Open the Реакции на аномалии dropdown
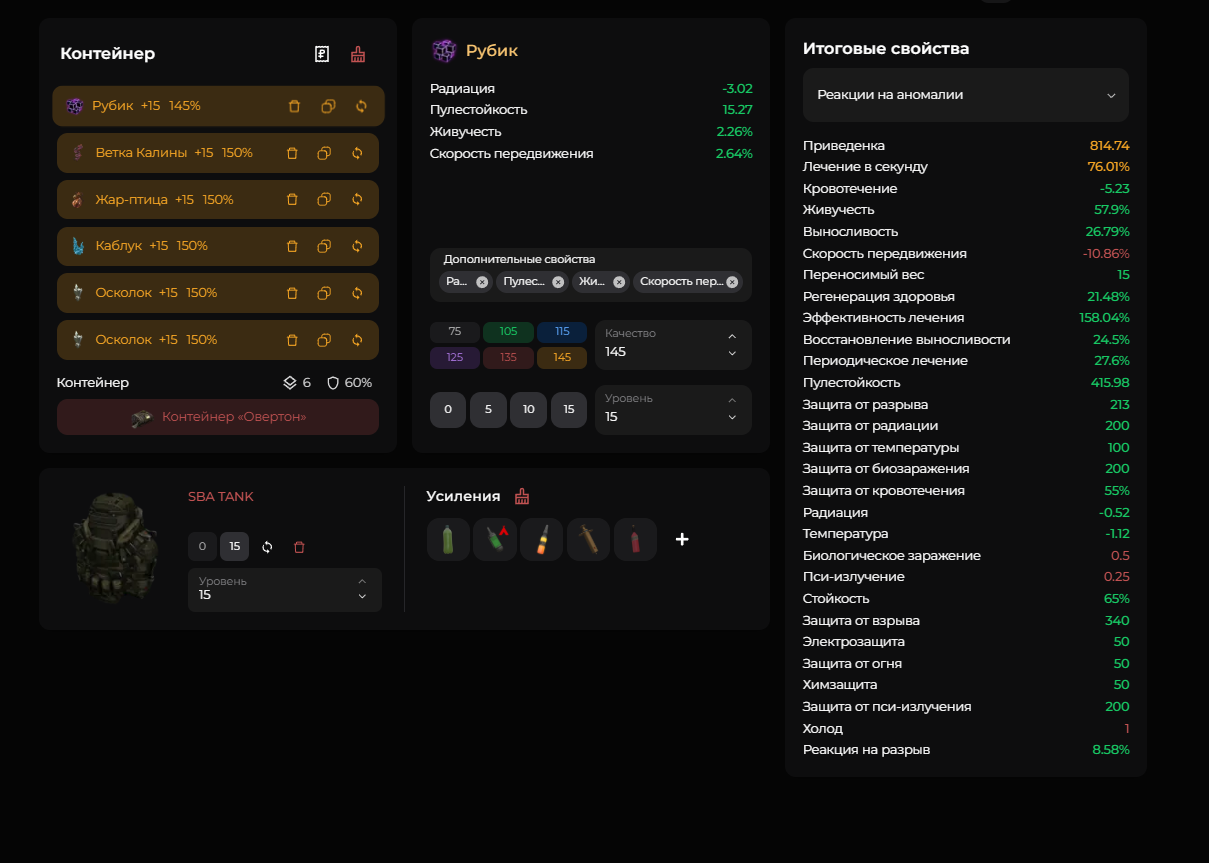This screenshot has width=1209, height=863. pyautogui.click(x=965, y=95)
